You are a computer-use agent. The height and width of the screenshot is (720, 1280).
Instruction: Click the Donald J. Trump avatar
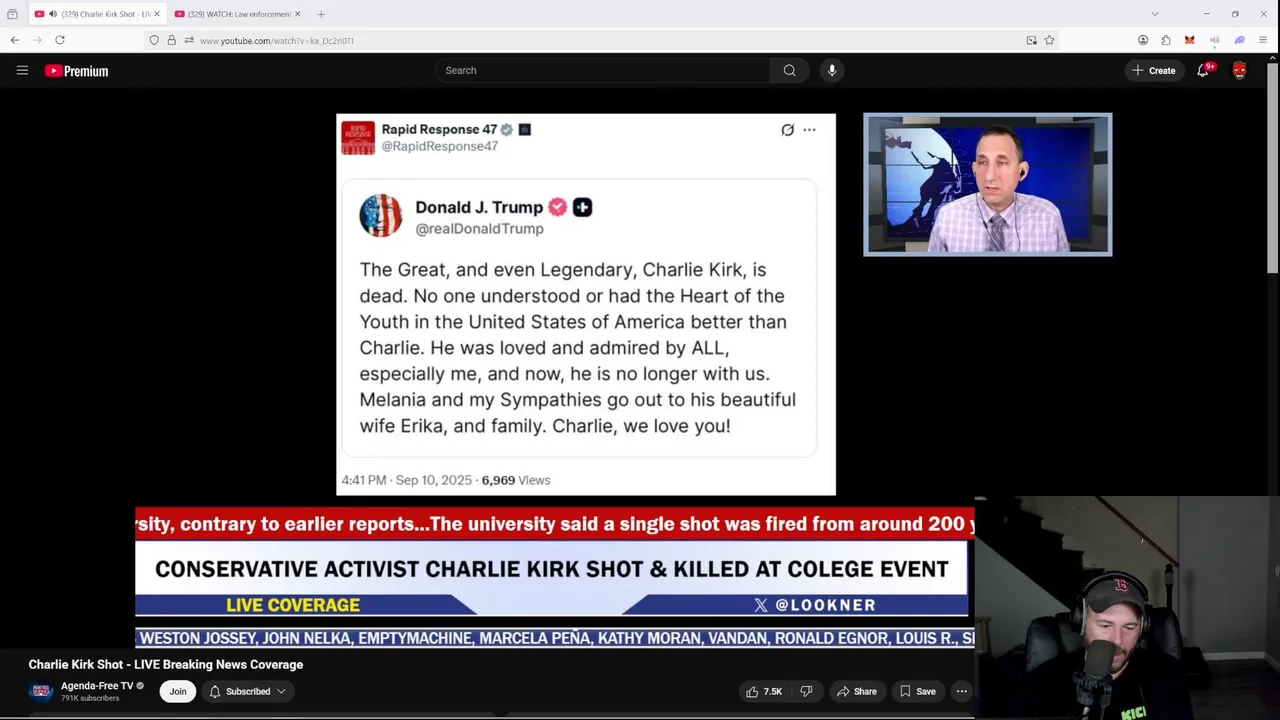click(x=381, y=215)
